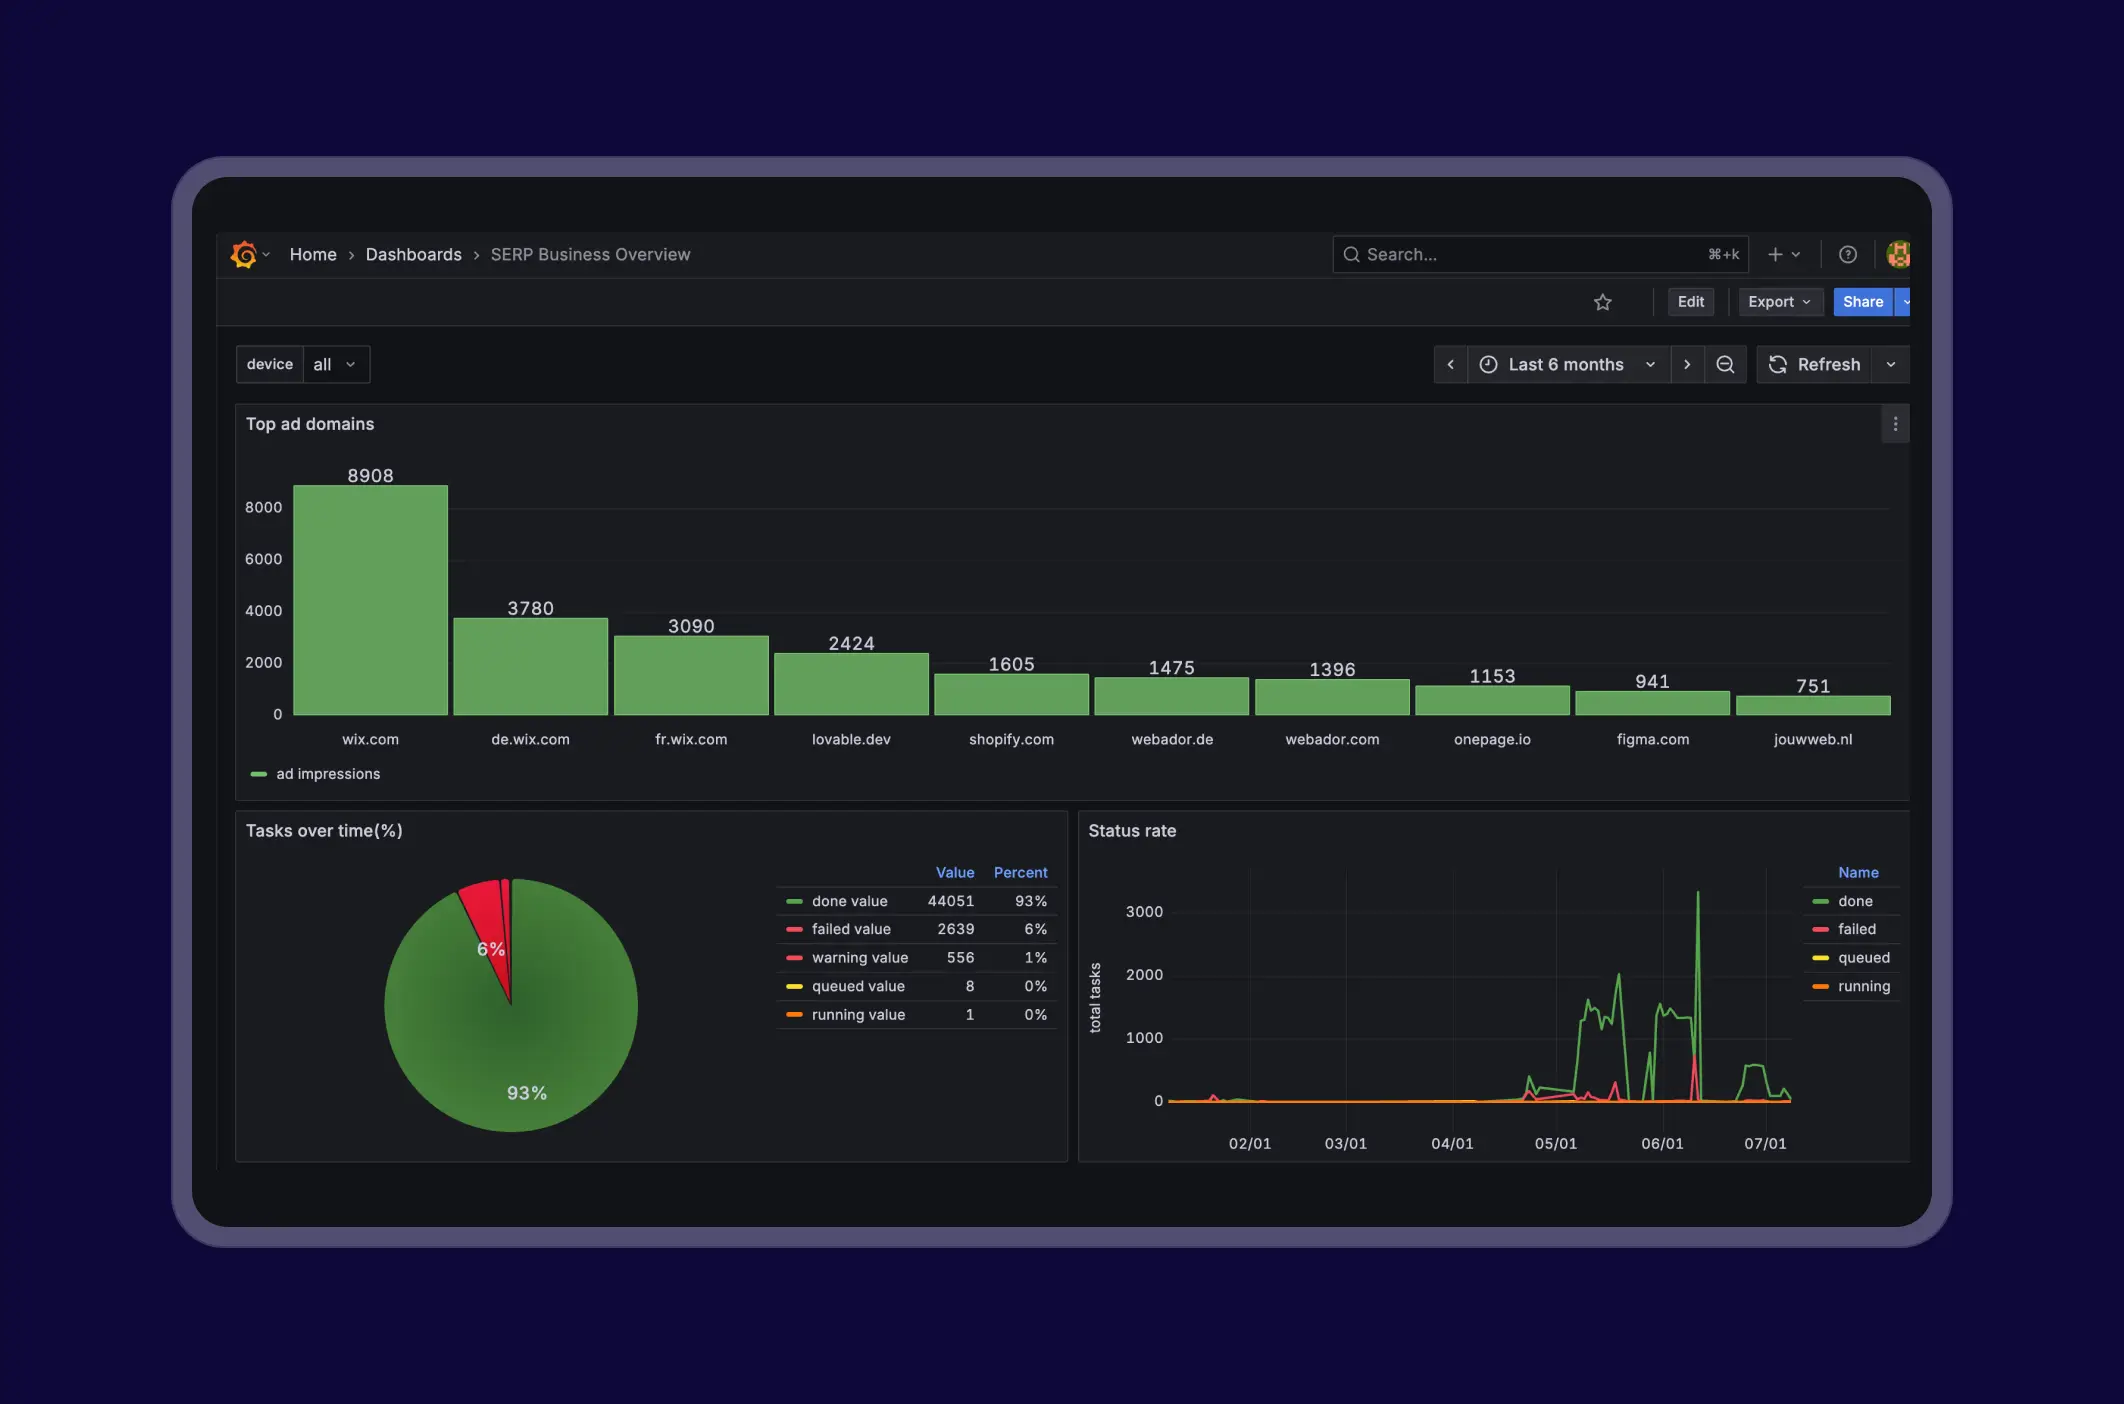The image size is (2124, 1404).
Task: Toggle queued series in Status rate legend
Action: tap(1864, 958)
